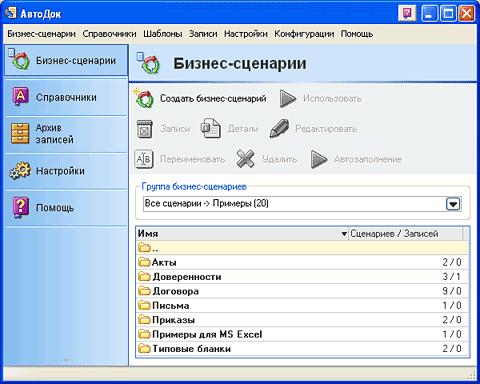Open the Конфигурации menu

coord(304,34)
